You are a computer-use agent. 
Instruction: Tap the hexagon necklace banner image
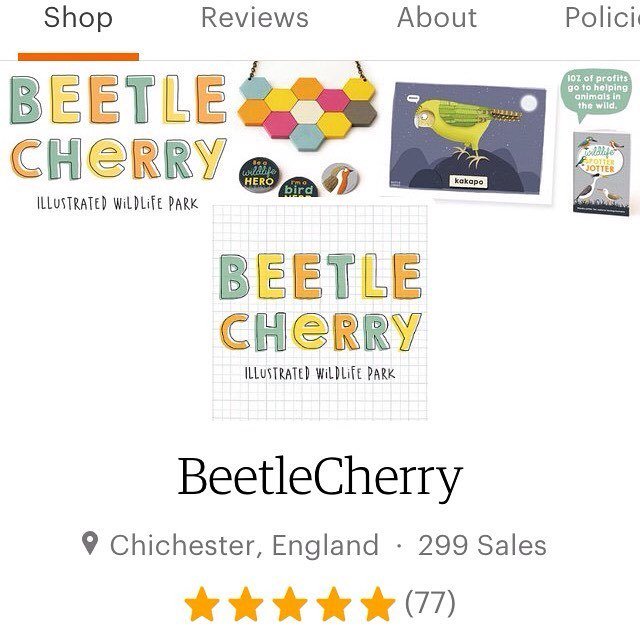[x=307, y=107]
